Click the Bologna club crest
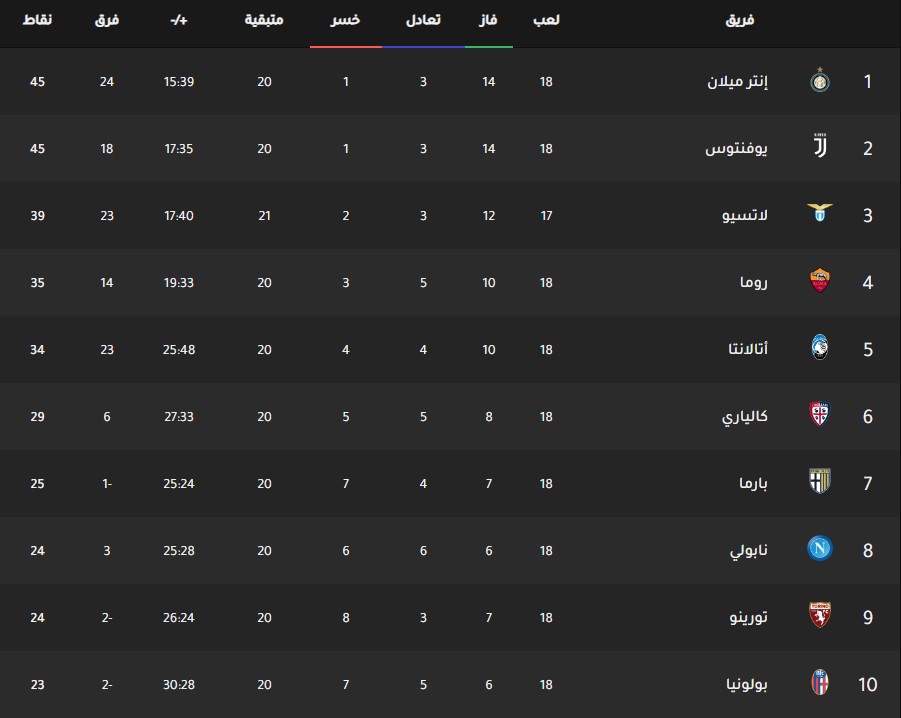The width and height of the screenshot is (901, 718). coord(820,684)
